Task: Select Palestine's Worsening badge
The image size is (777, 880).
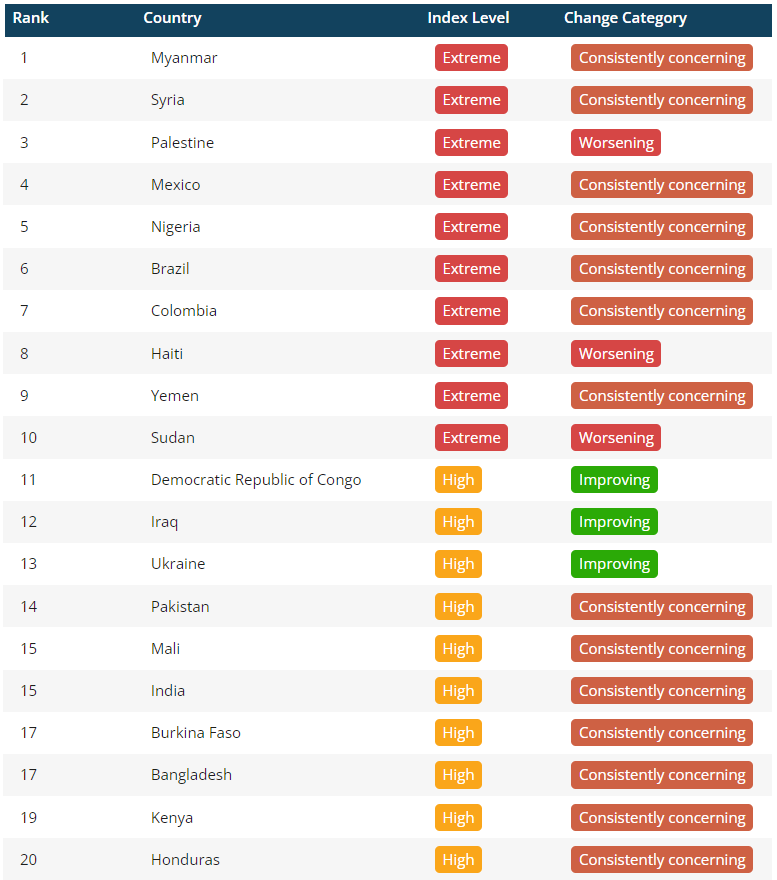Action: click(x=616, y=143)
